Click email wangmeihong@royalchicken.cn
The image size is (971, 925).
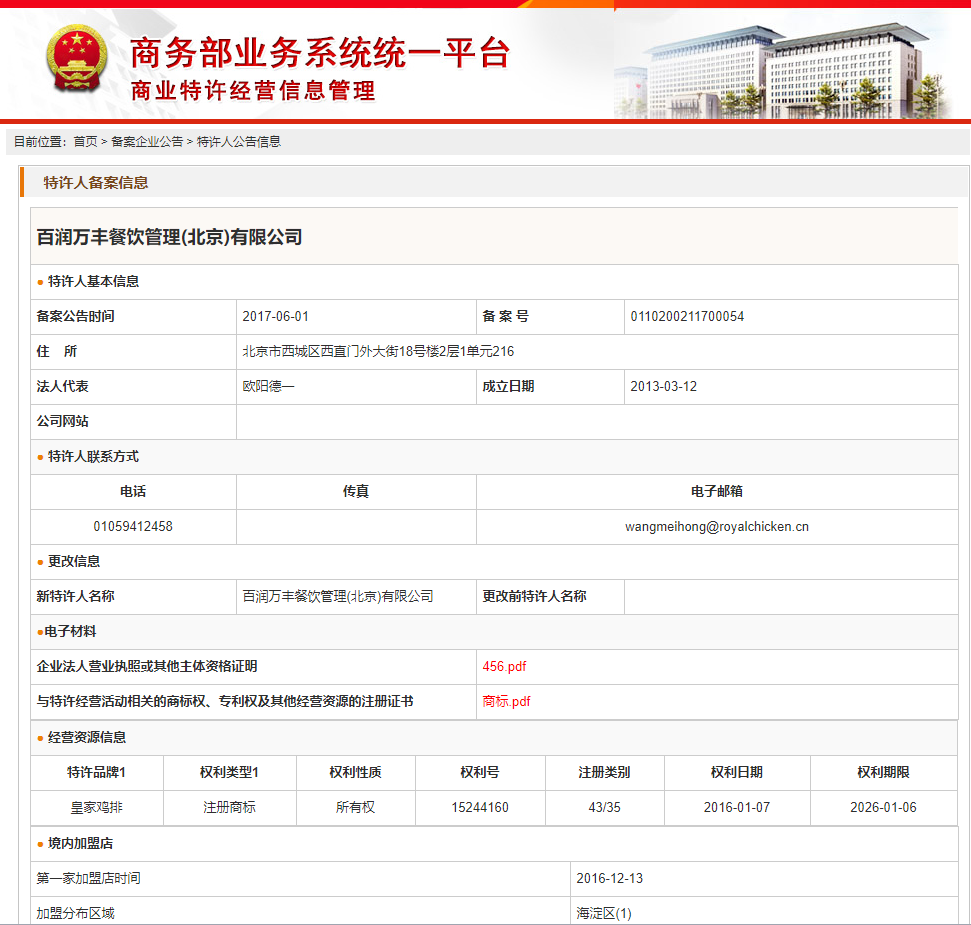717,526
